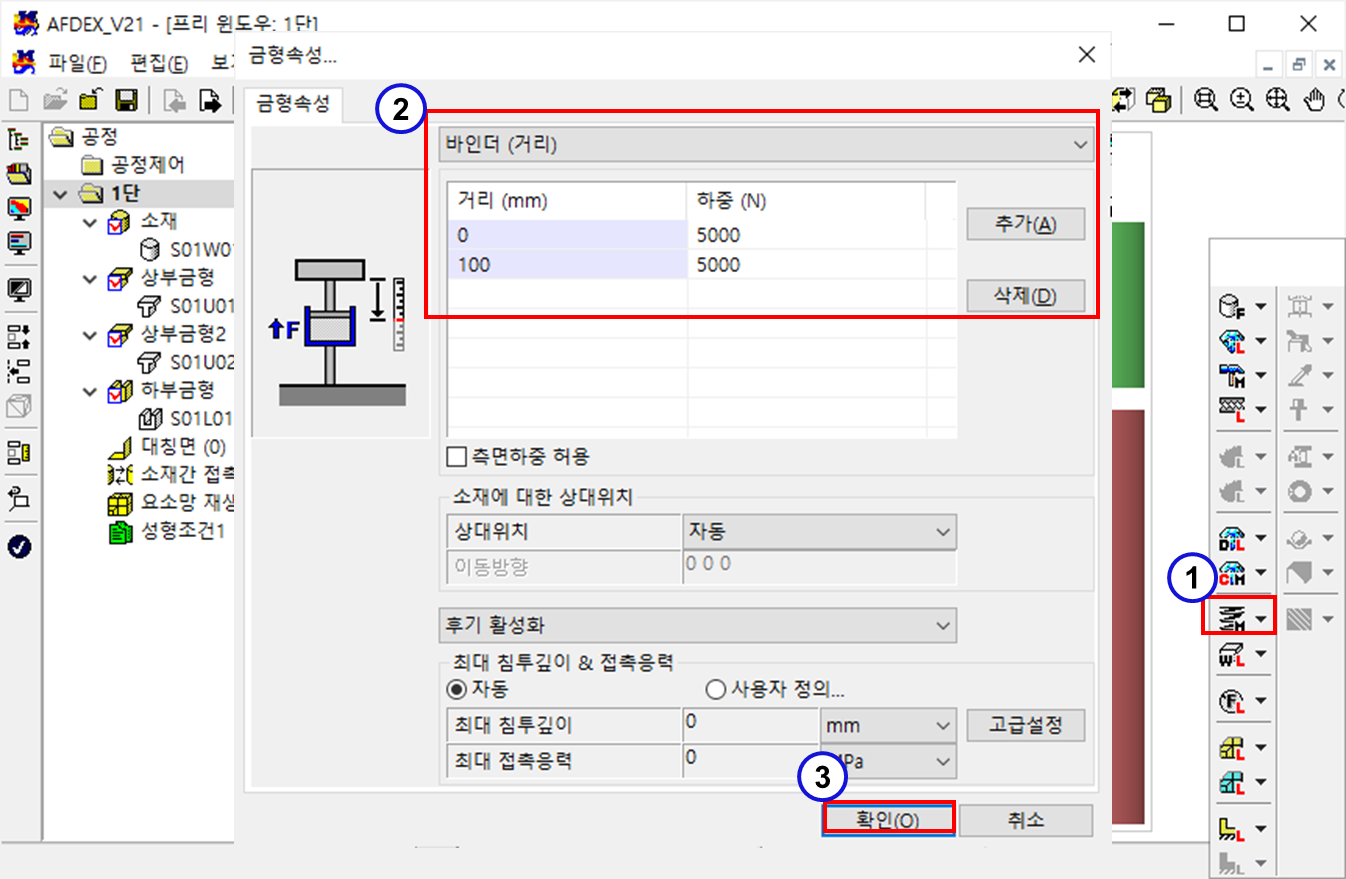The width and height of the screenshot is (1346, 879).
Task: Enable the 측면하중 허용 checkbox
Action: pos(457,457)
